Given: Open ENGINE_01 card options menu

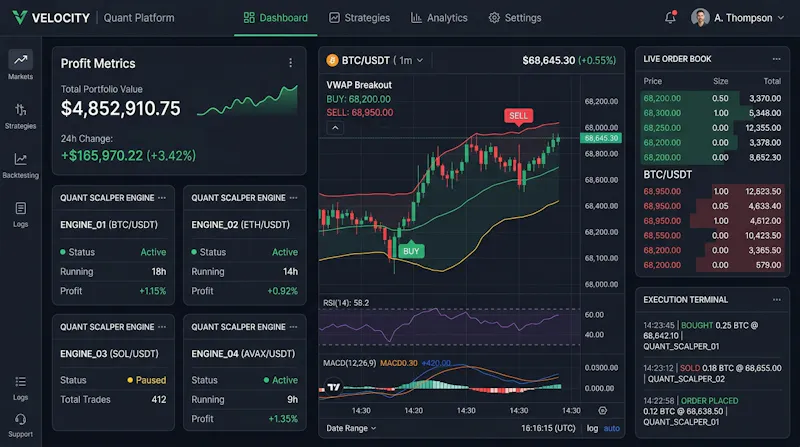Looking at the screenshot, I should (x=162, y=197).
